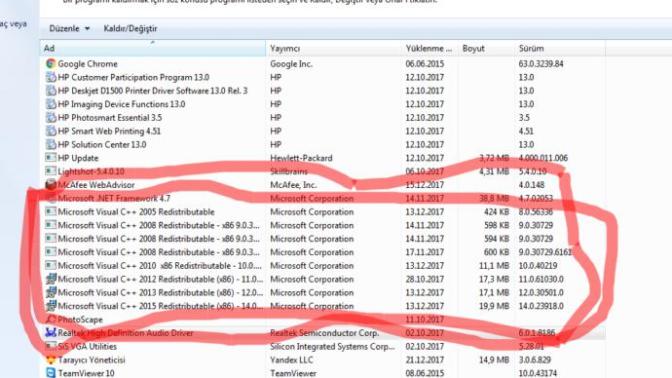Click HP Solution Center 13.0 icon

click(x=51, y=144)
